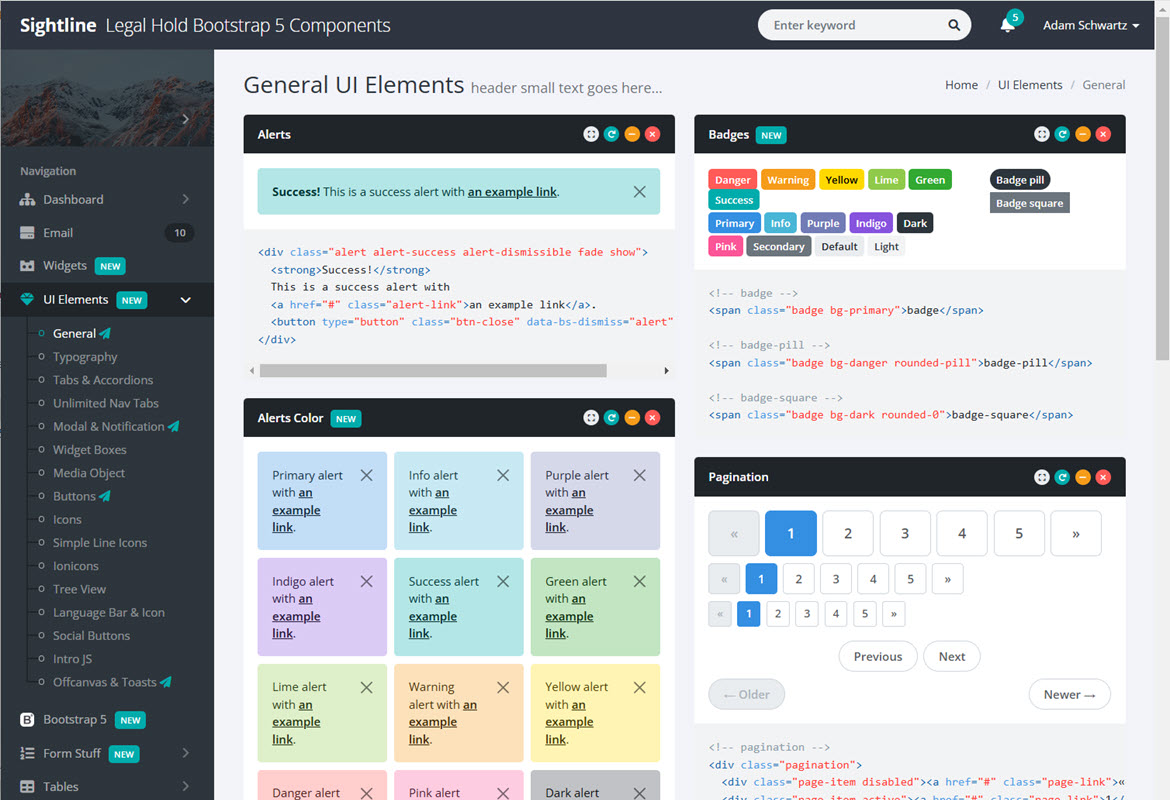Viewport: 1170px width, 800px height.
Task: Expand the Alerts panel to fullscreen
Action: pos(591,134)
